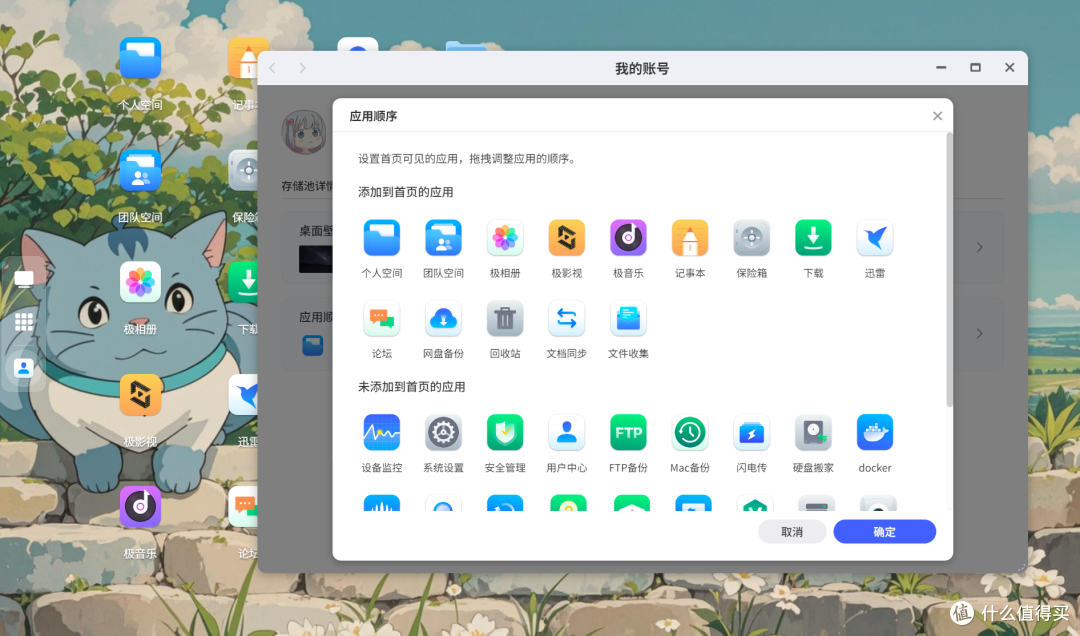The width and height of the screenshot is (1080, 636).
Task: Click the Mac备份 app icon
Action: (x=689, y=433)
